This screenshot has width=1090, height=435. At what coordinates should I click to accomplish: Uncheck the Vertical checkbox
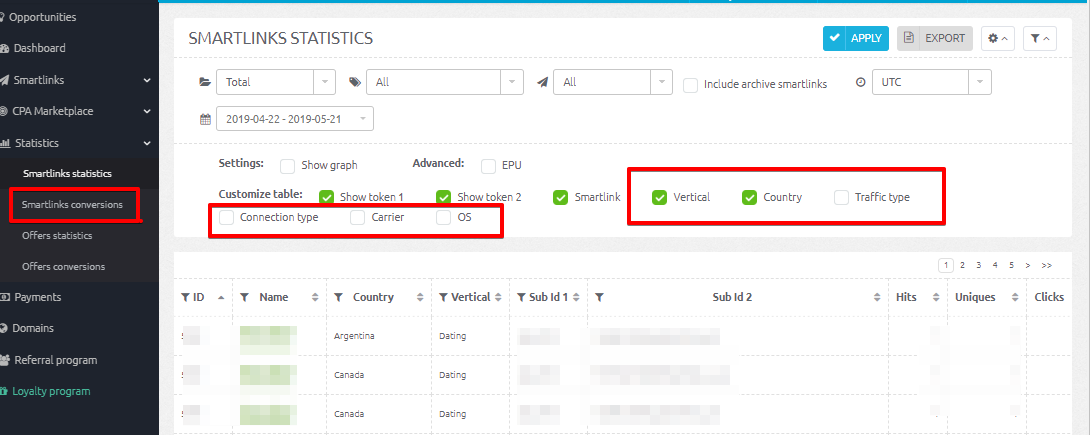(x=659, y=197)
